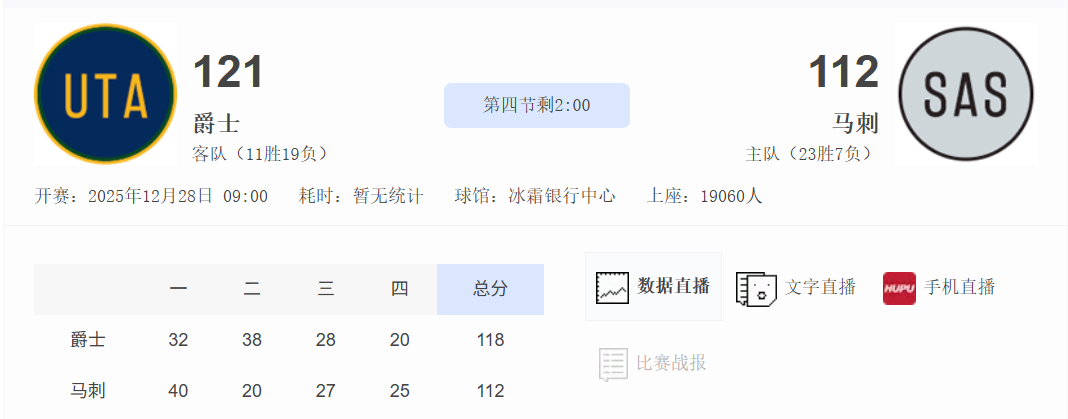The image size is (1068, 419).
Task: Click 客队（11胜19负）record text
Action: click(x=260, y=154)
